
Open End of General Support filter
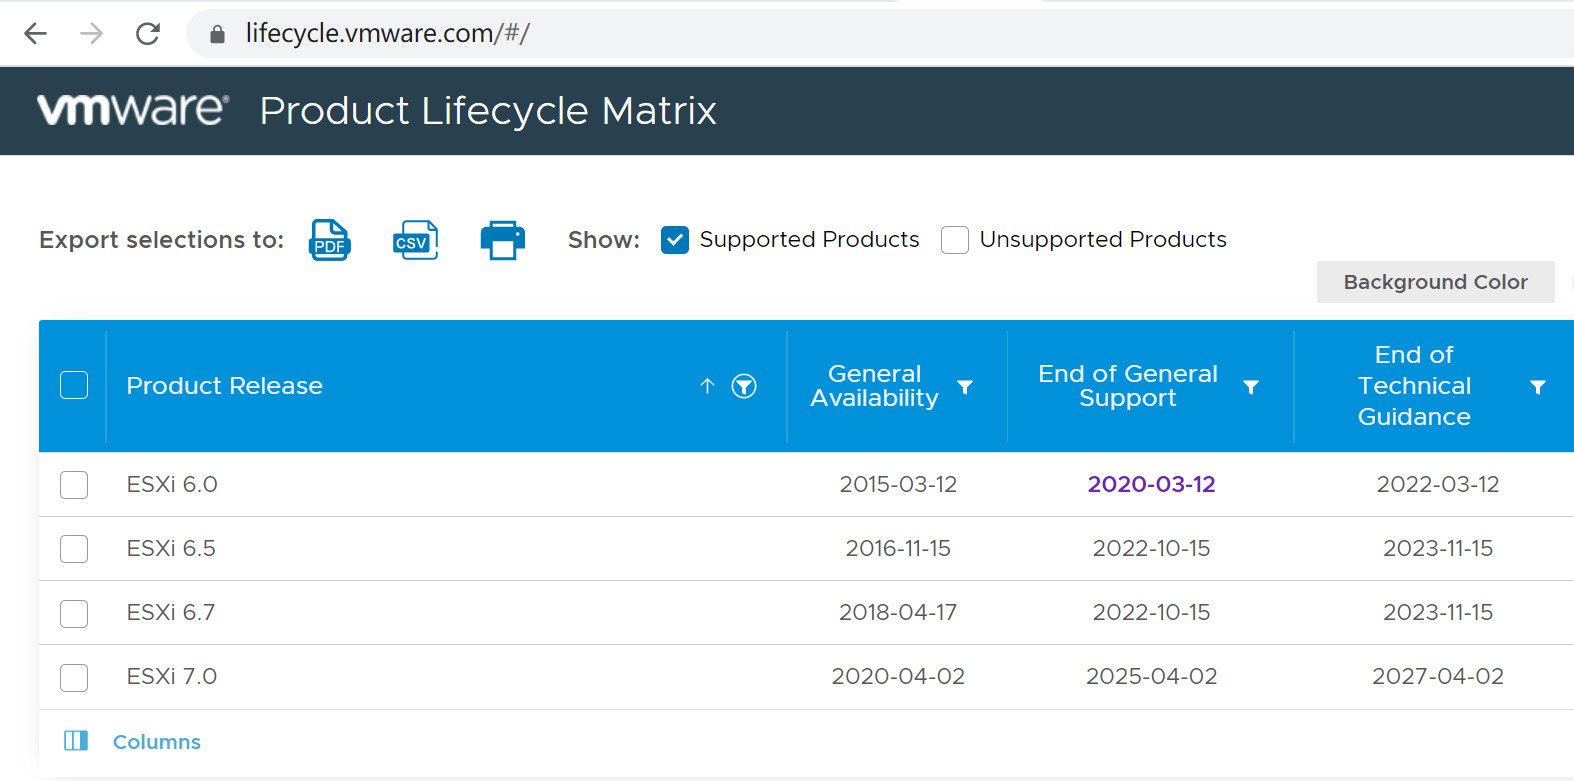[x=1251, y=387]
